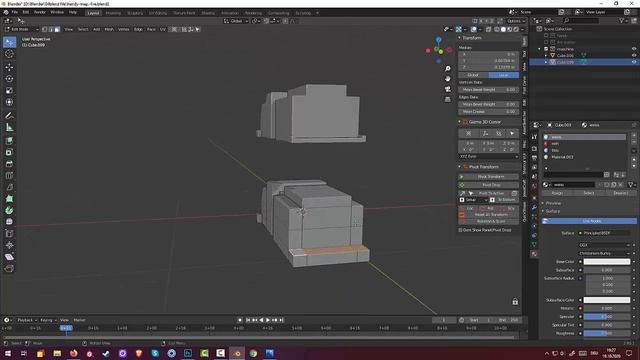The height and width of the screenshot is (360, 640).
Task: Select the 3D Cursor tool
Action: point(9,54)
